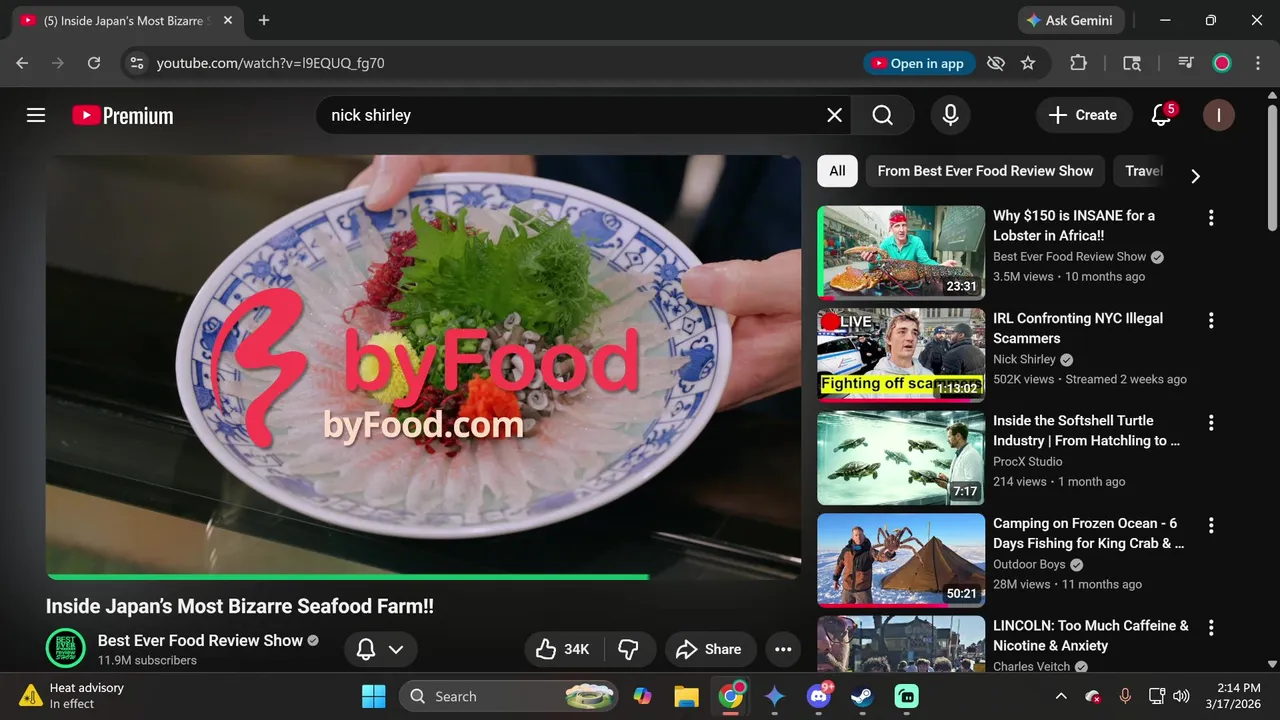
Task: Open options for LINCOLN caffeine video
Action: tap(1211, 628)
